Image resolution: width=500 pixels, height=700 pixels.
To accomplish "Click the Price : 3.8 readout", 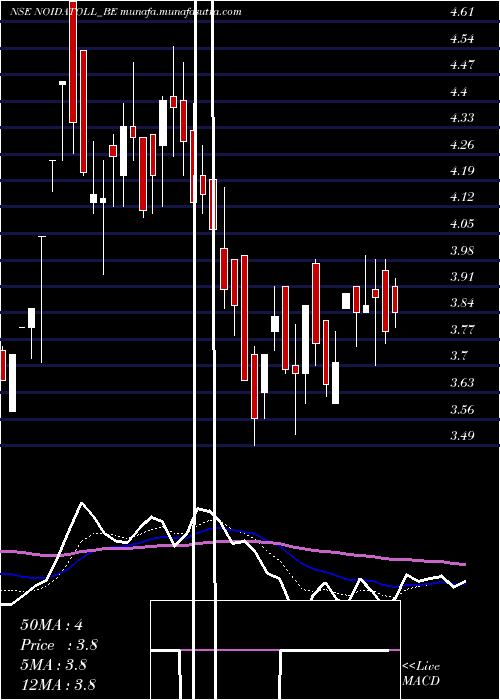I will (x=59, y=645).
